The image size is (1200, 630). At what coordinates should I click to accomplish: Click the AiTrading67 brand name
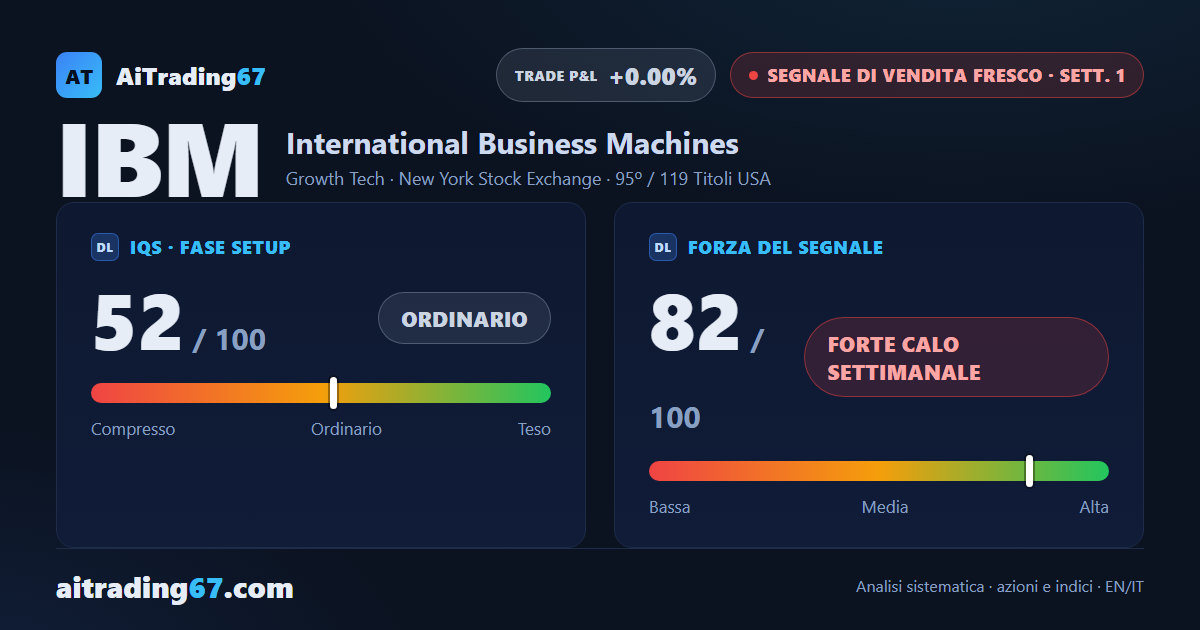(191, 76)
